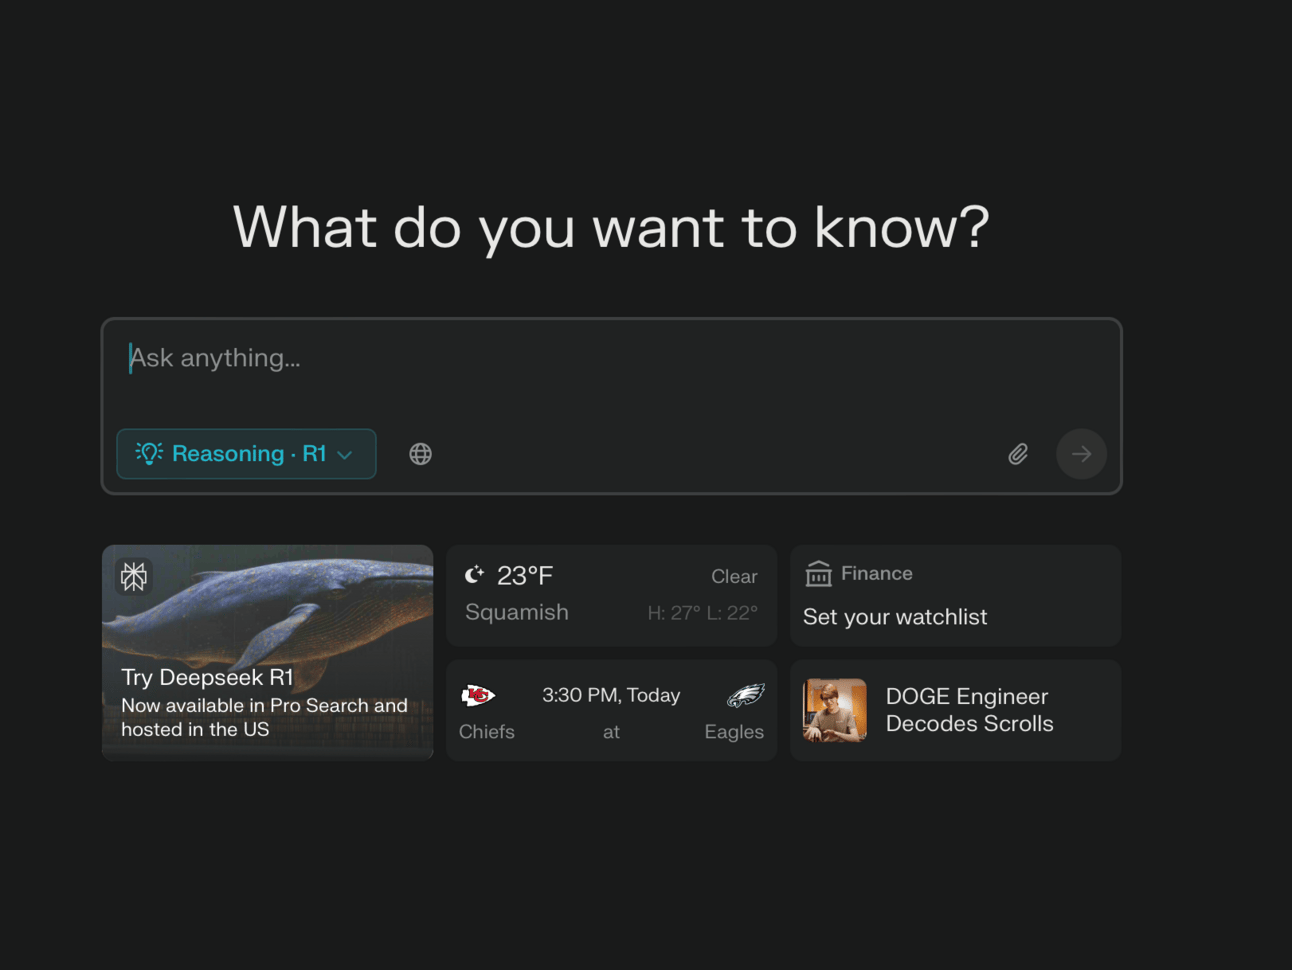Click the Eagles team name label
1292x970 pixels.
click(x=734, y=732)
